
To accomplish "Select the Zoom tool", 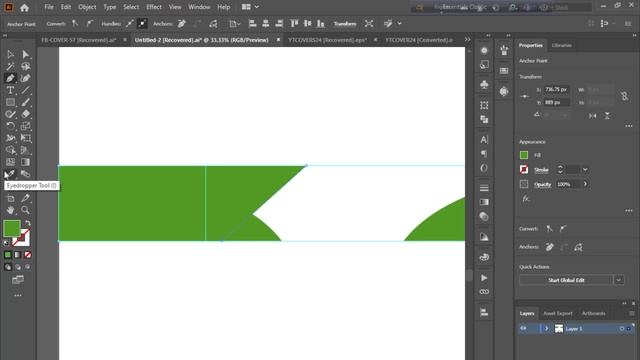I will coord(25,210).
